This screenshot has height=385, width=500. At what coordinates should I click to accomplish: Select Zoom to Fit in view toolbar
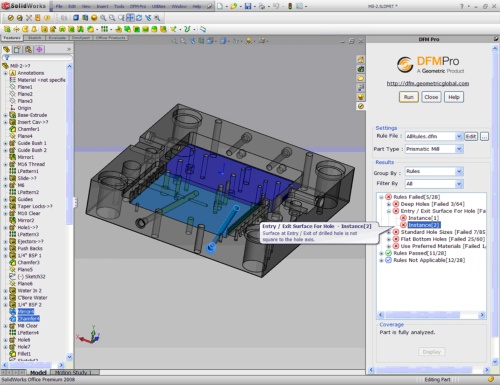pyautogui.click(x=103, y=18)
